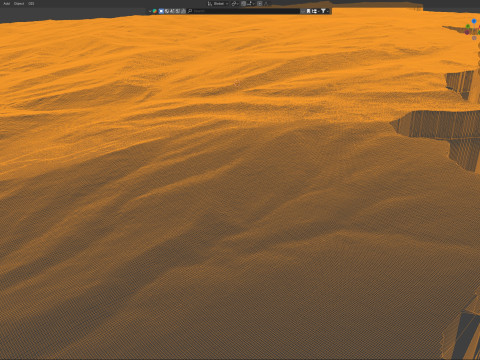Open the Add menu
Viewport: 480px width, 360px height.
click(x=6, y=3)
